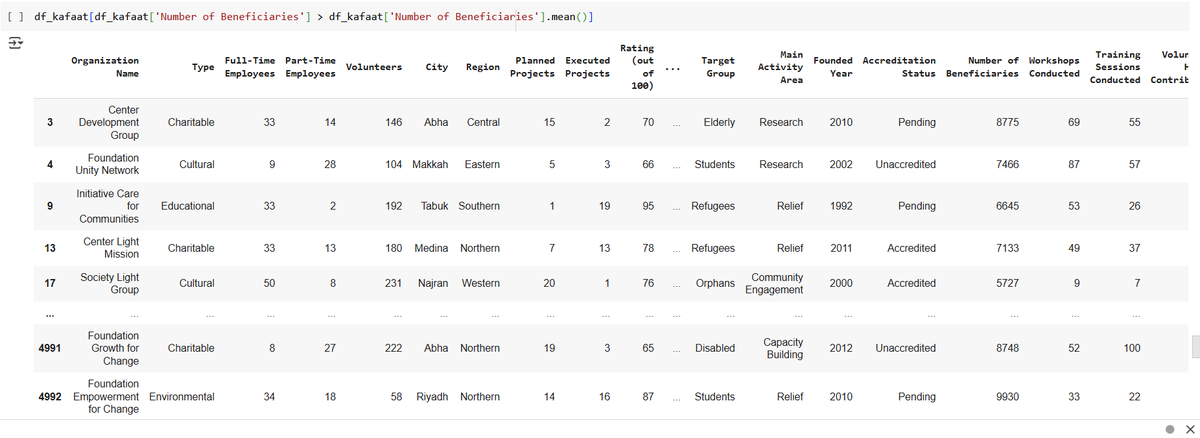This screenshot has height=438, width=1200.
Task: Click the 'Capacity Building' activity cell
Action: [x=783, y=348]
